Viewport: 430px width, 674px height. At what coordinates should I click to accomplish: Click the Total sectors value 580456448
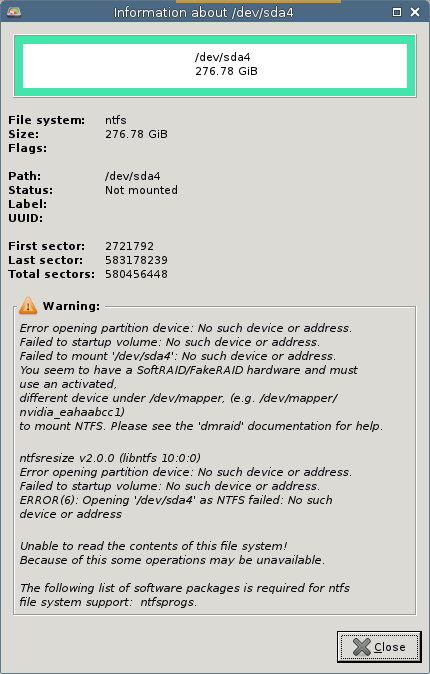136,274
